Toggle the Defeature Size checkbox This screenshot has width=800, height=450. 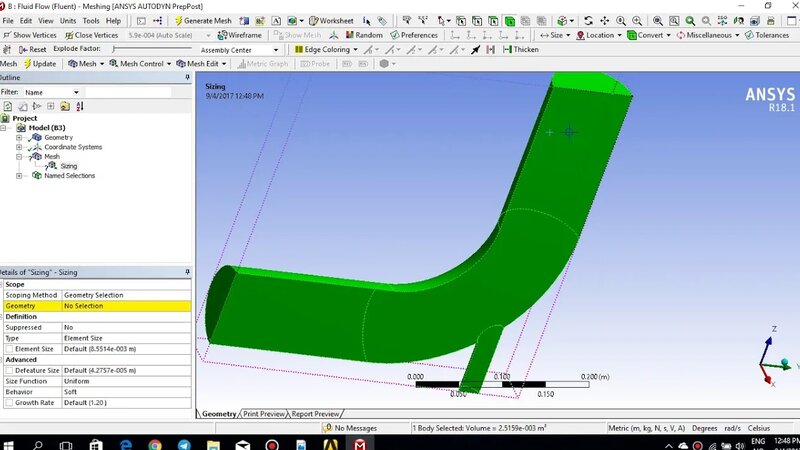pyautogui.click(x=9, y=370)
